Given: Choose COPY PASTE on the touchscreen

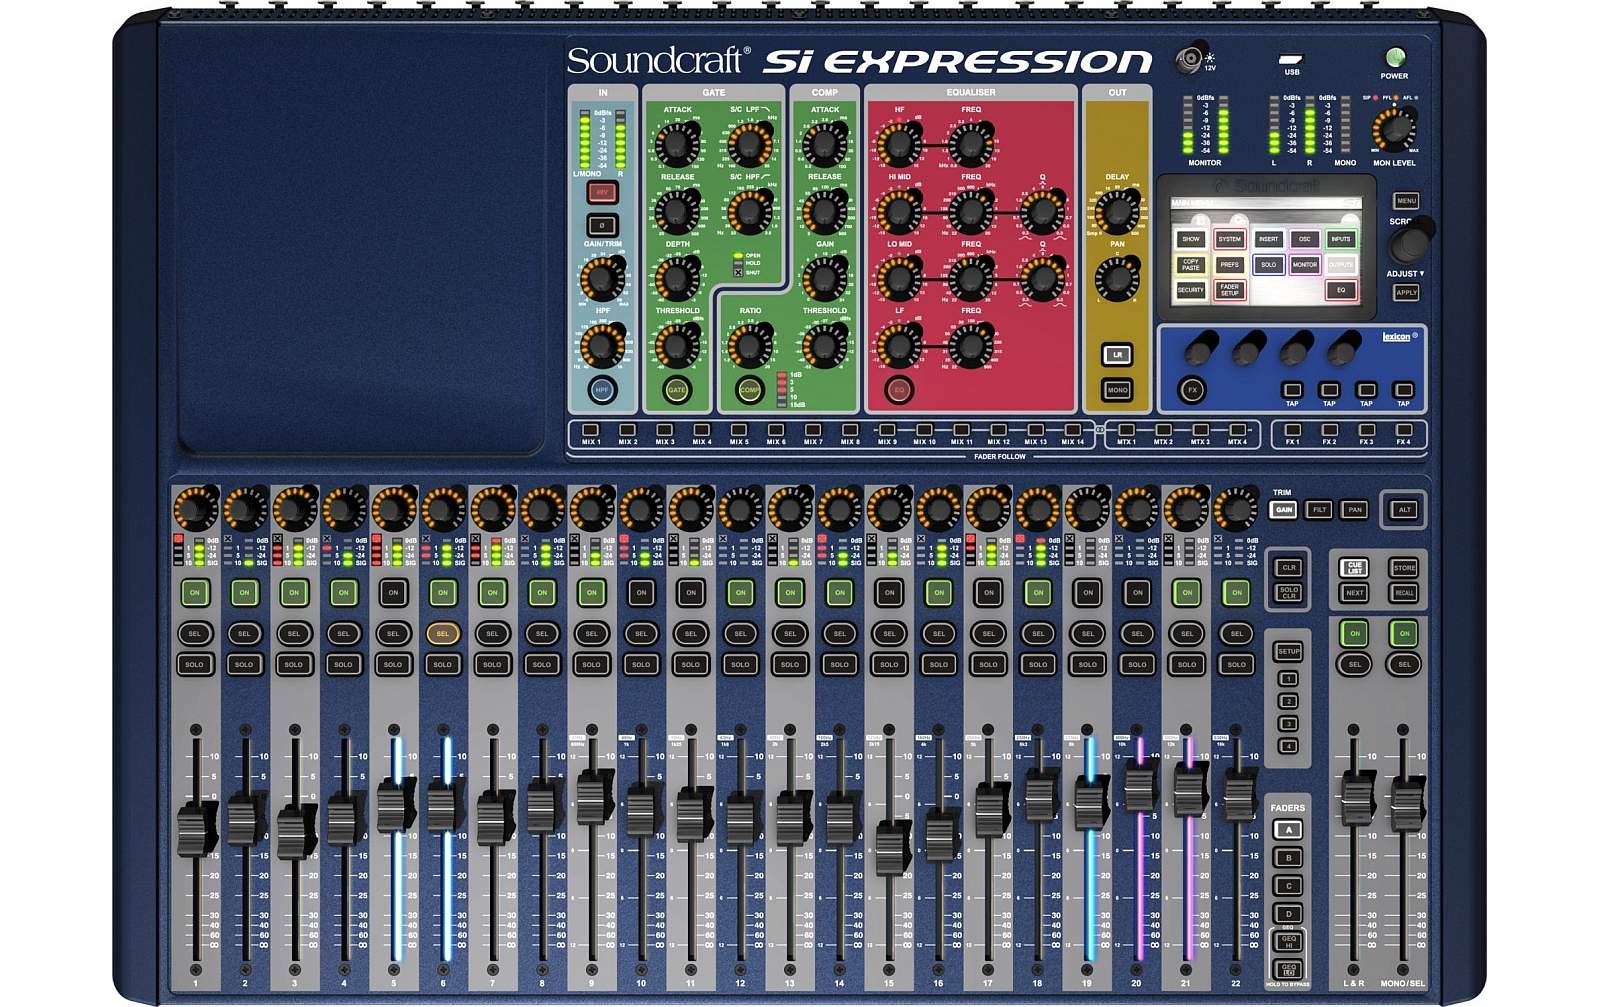Looking at the screenshot, I should (x=1190, y=265).
